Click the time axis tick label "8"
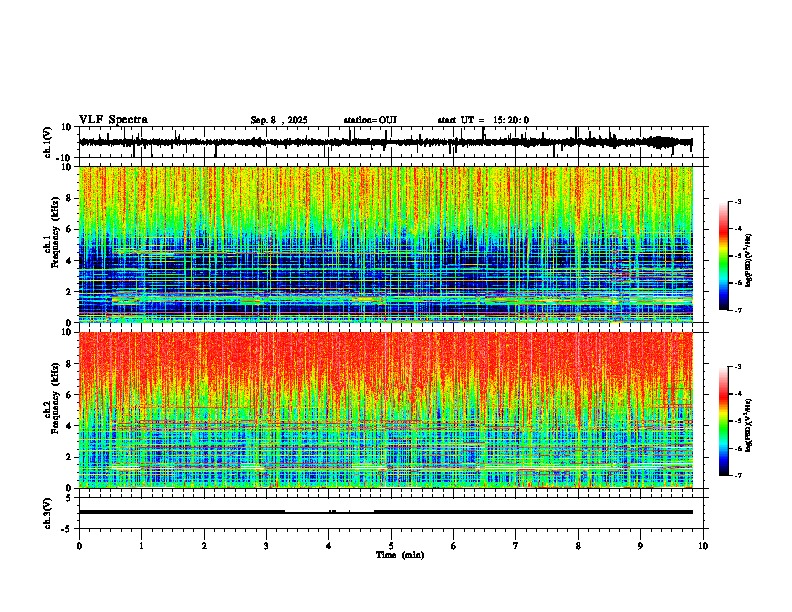 pyautogui.click(x=578, y=546)
